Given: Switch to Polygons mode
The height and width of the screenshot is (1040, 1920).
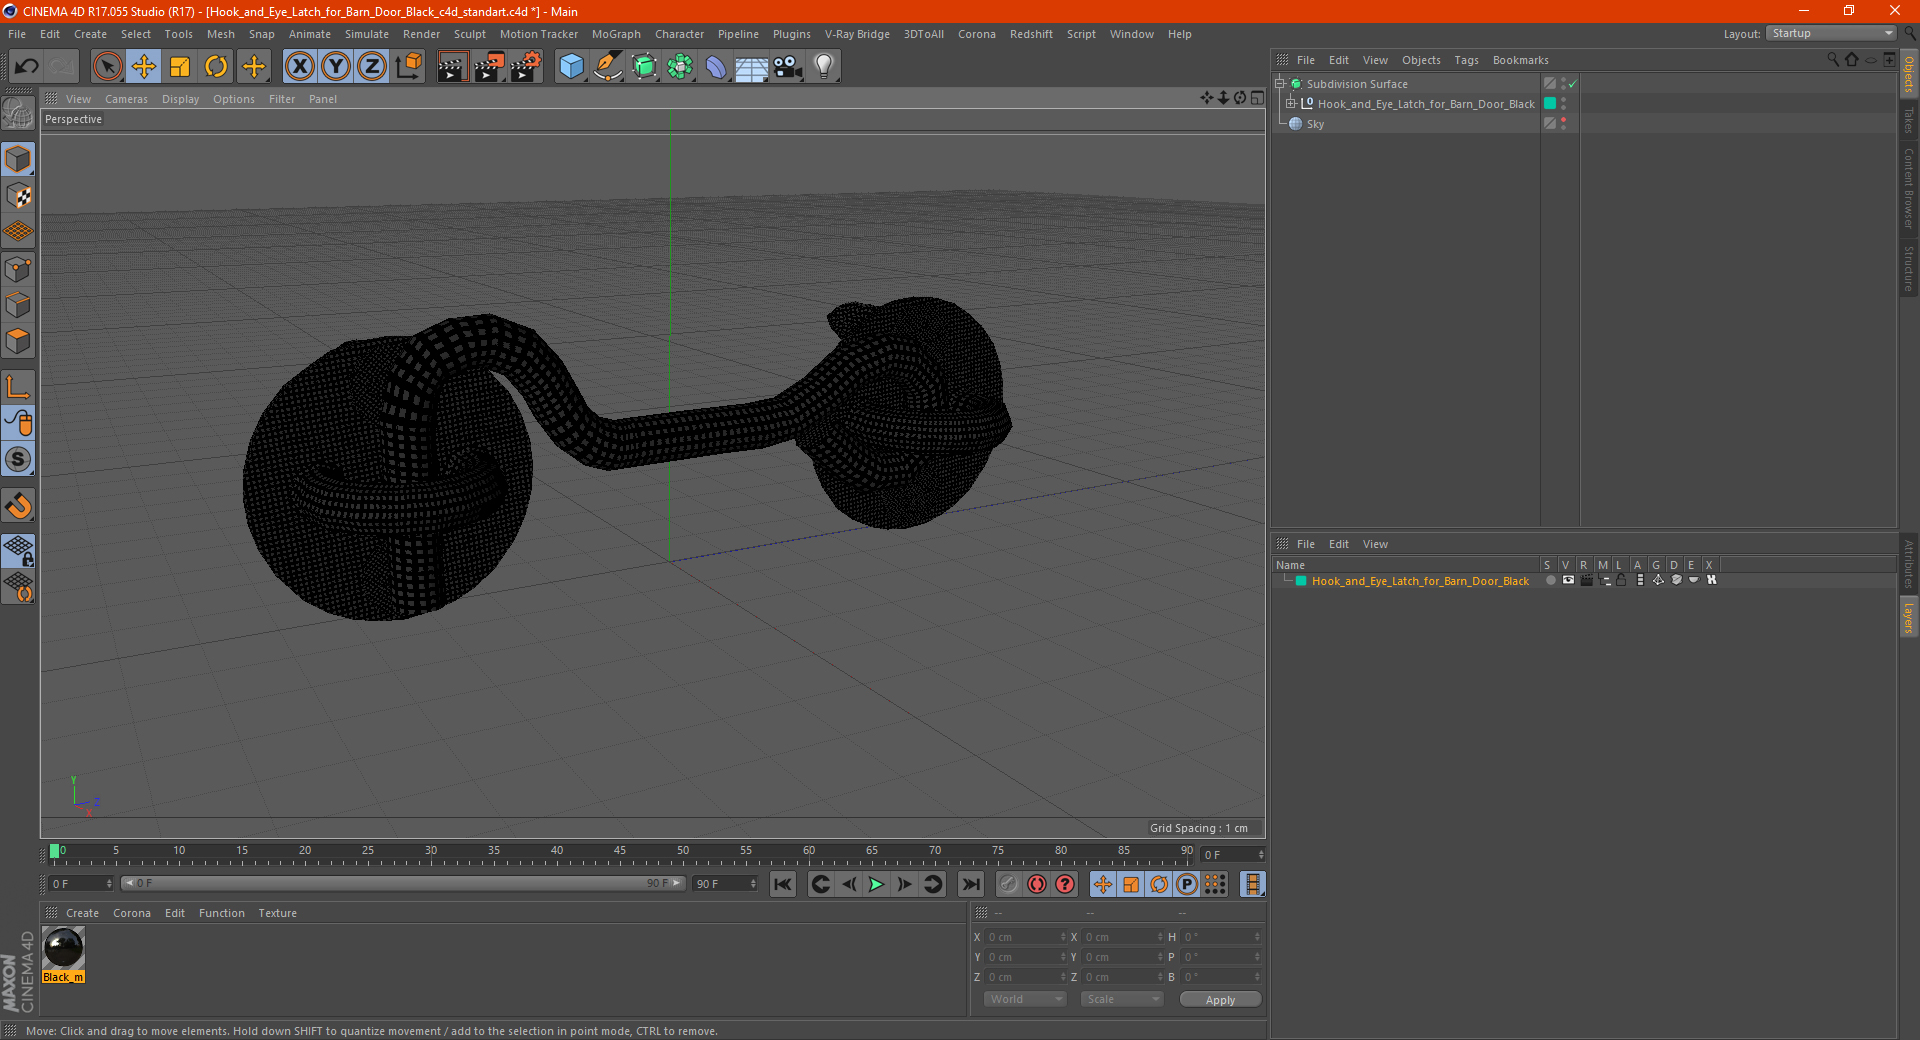Looking at the screenshot, I should pos(19,341).
